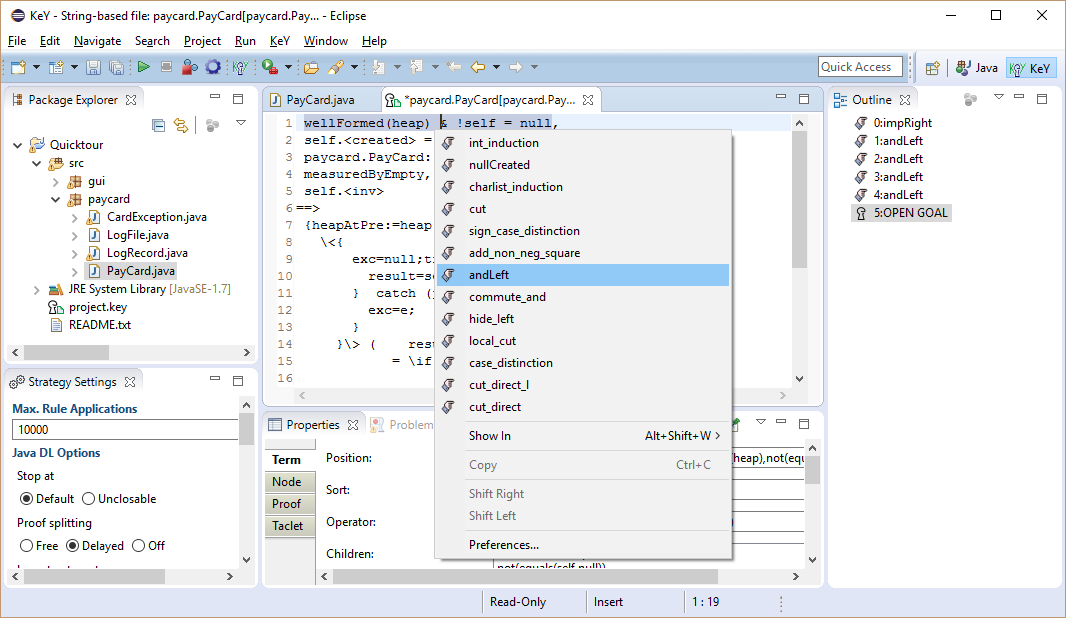The width and height of the screenshot is (1066, 618).
Task: Select Free proof splitting option
Action: point(27,546)
